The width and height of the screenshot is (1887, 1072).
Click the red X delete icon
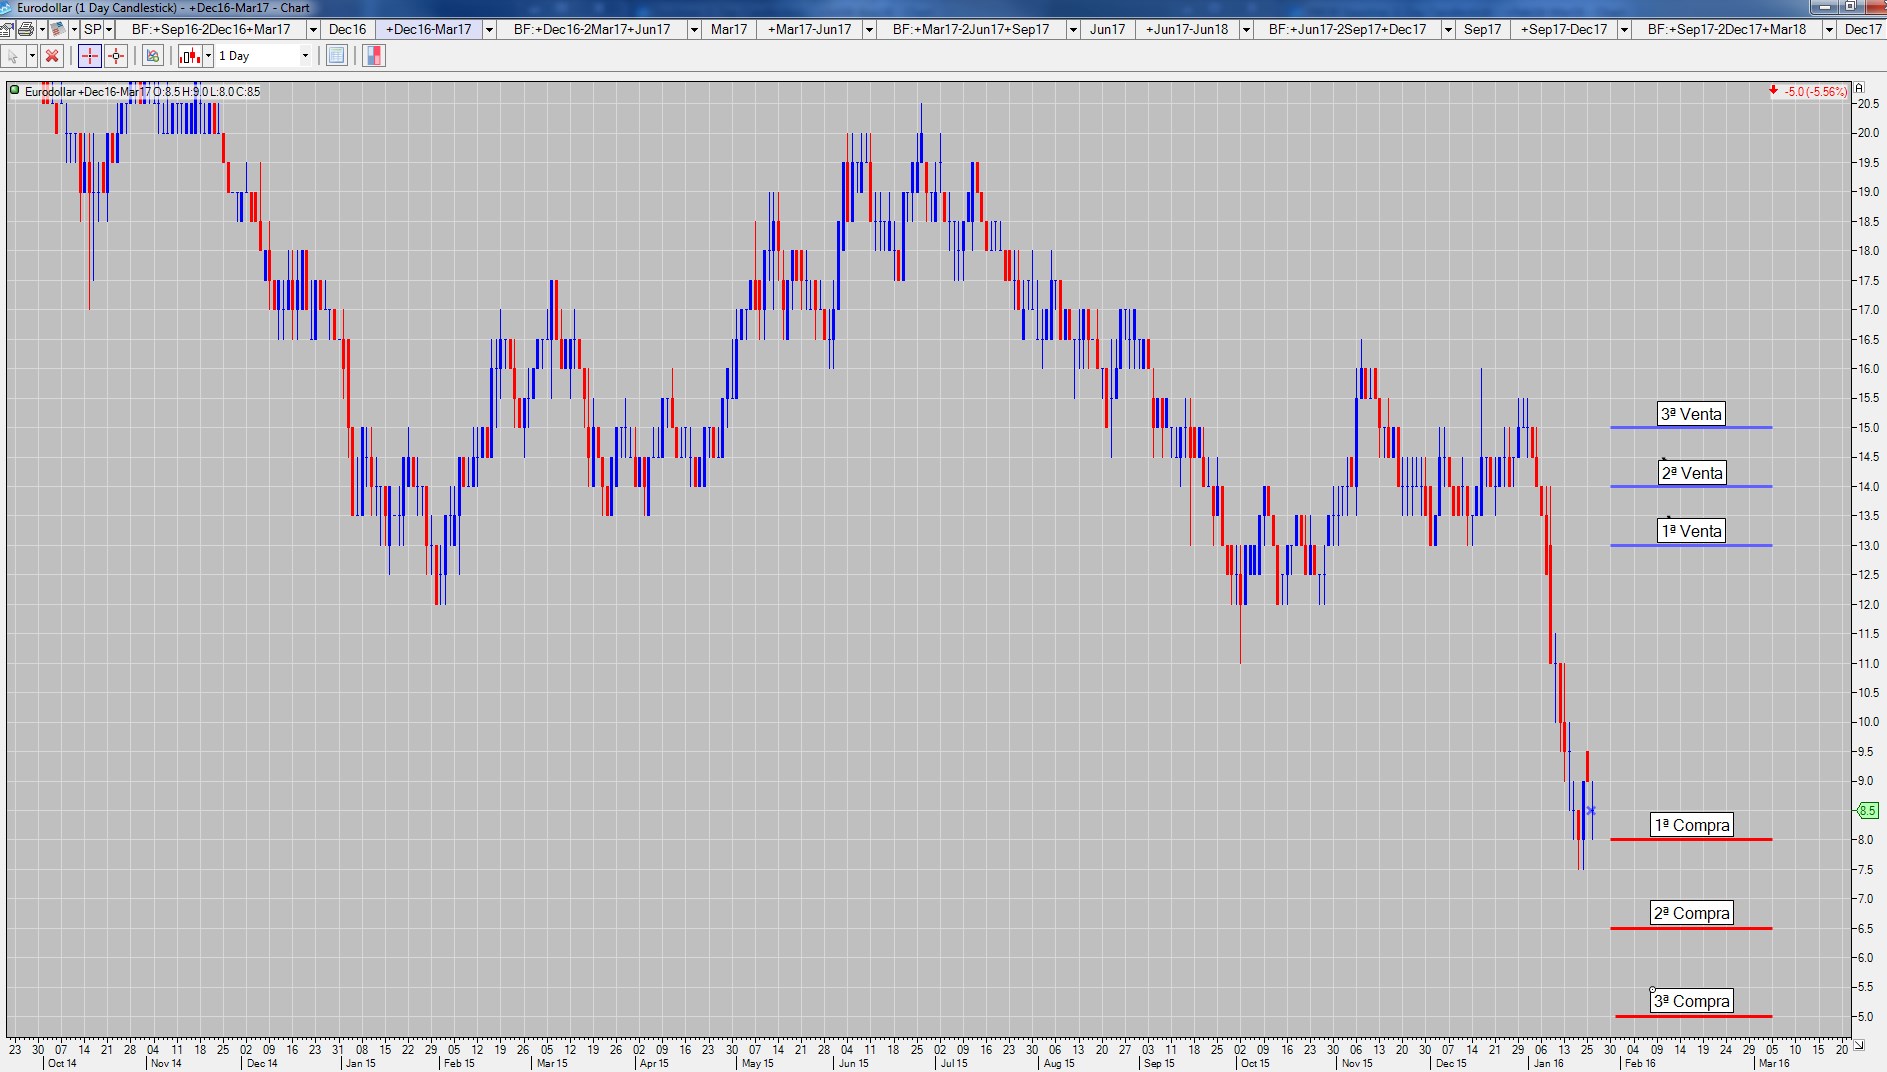pos(52,56)
